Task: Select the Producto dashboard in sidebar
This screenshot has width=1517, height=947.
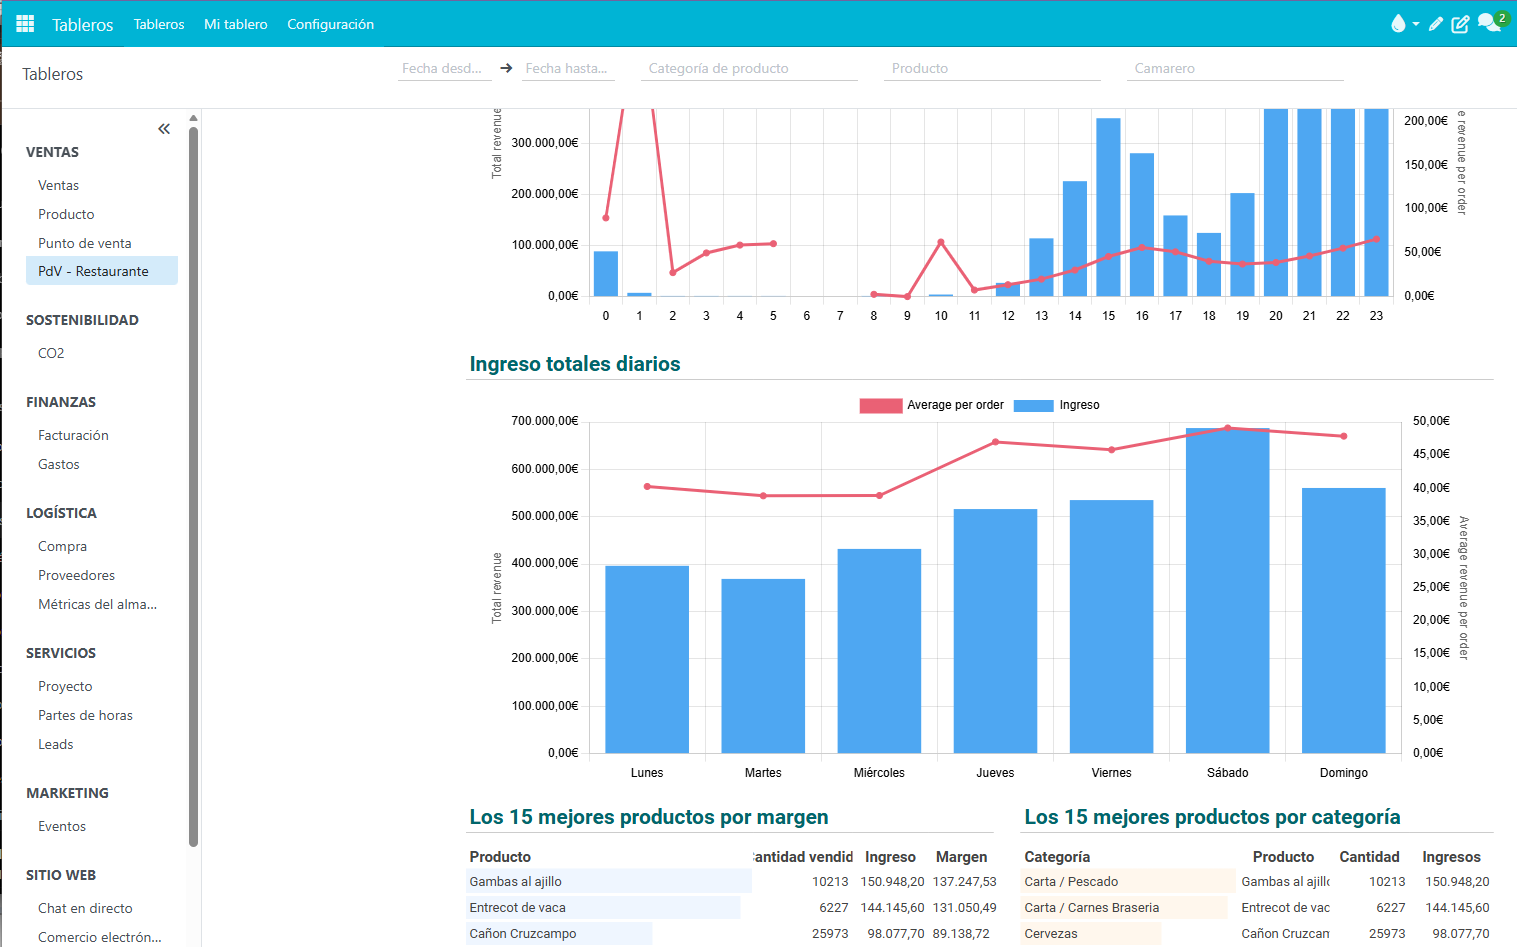Action: [x=102, y=214]
